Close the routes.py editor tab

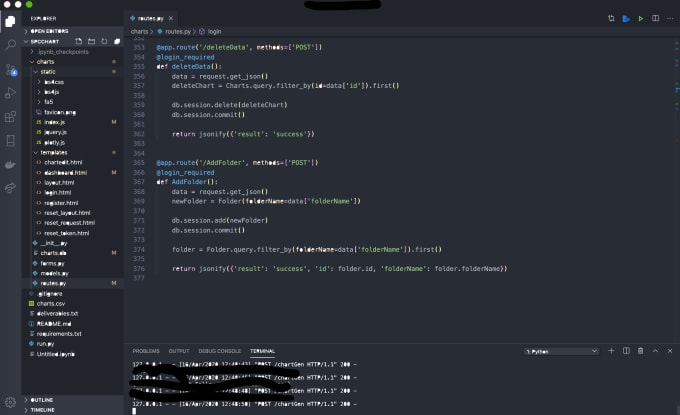tap(171, 18)
